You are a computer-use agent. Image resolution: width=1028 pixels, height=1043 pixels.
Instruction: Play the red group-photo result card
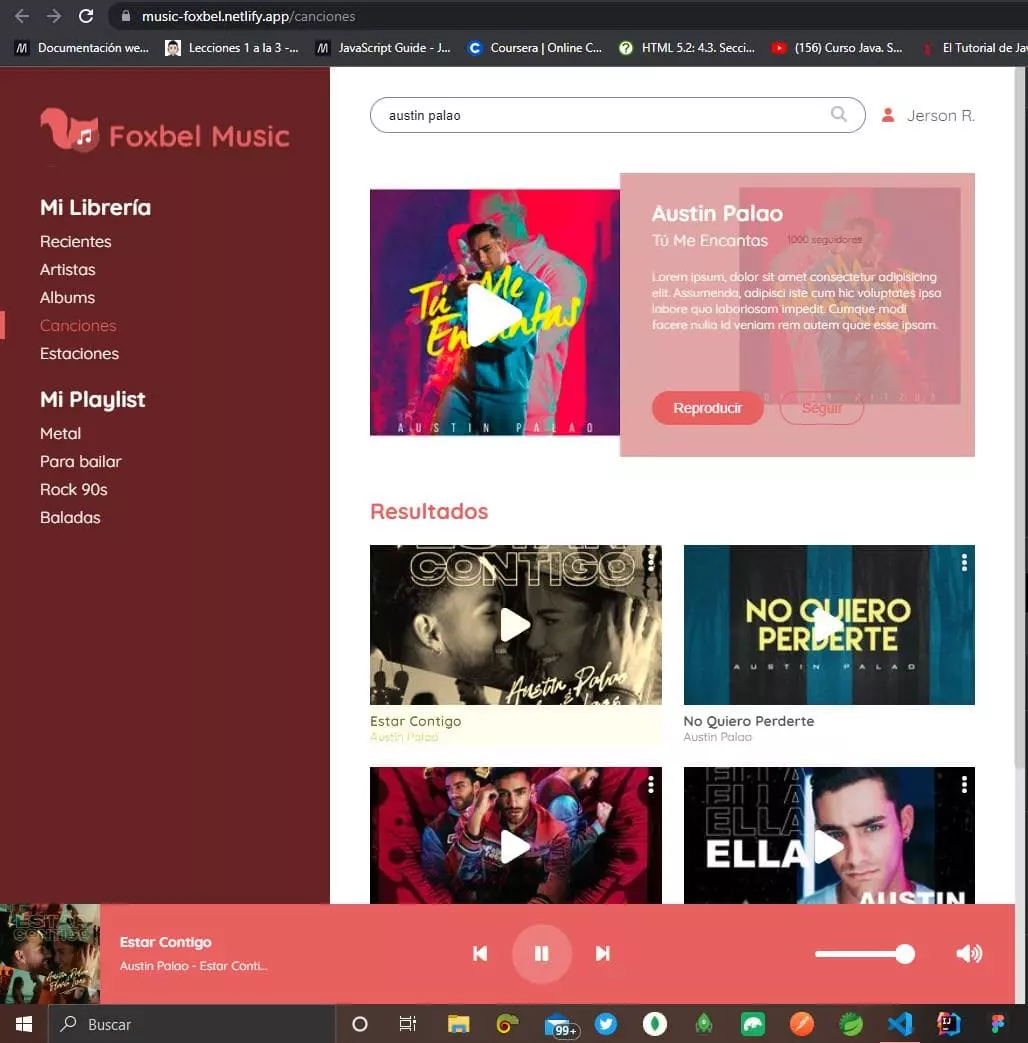tap(515, 847)
